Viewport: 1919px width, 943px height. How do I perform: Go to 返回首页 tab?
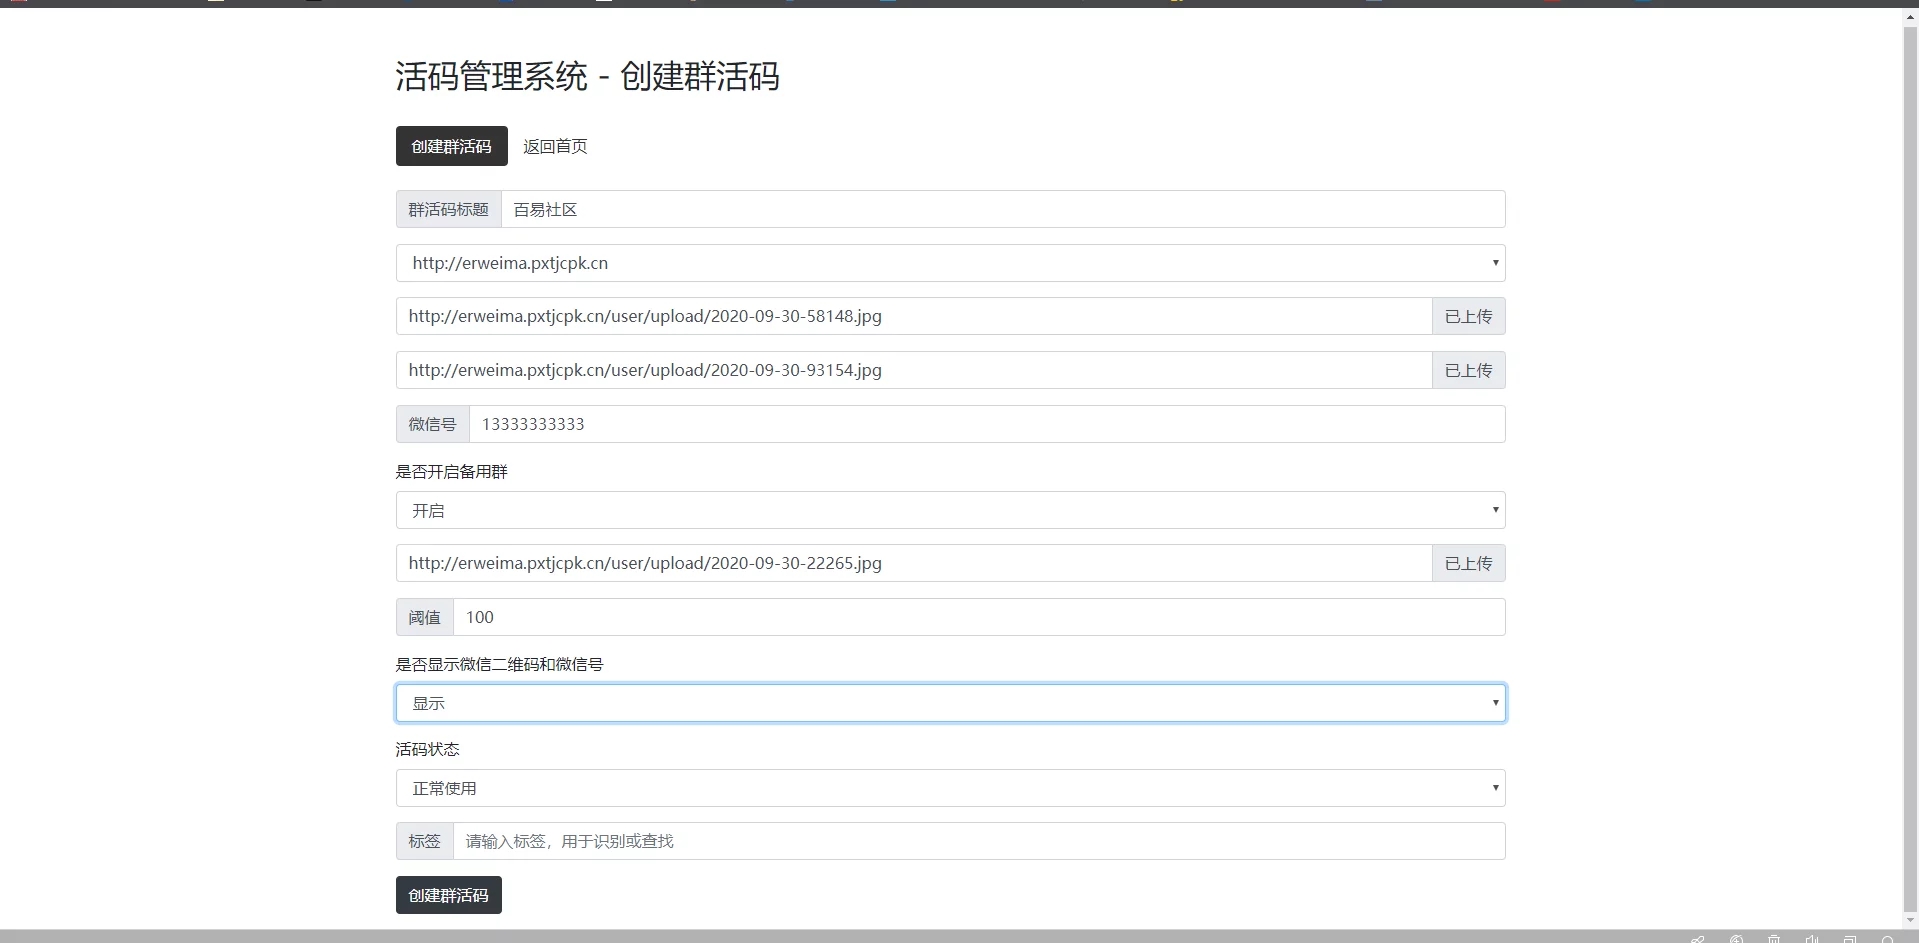[555, 146]
